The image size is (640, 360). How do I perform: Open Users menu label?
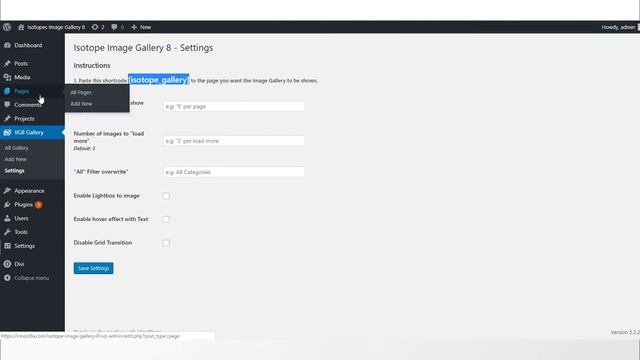click(21, 218)
